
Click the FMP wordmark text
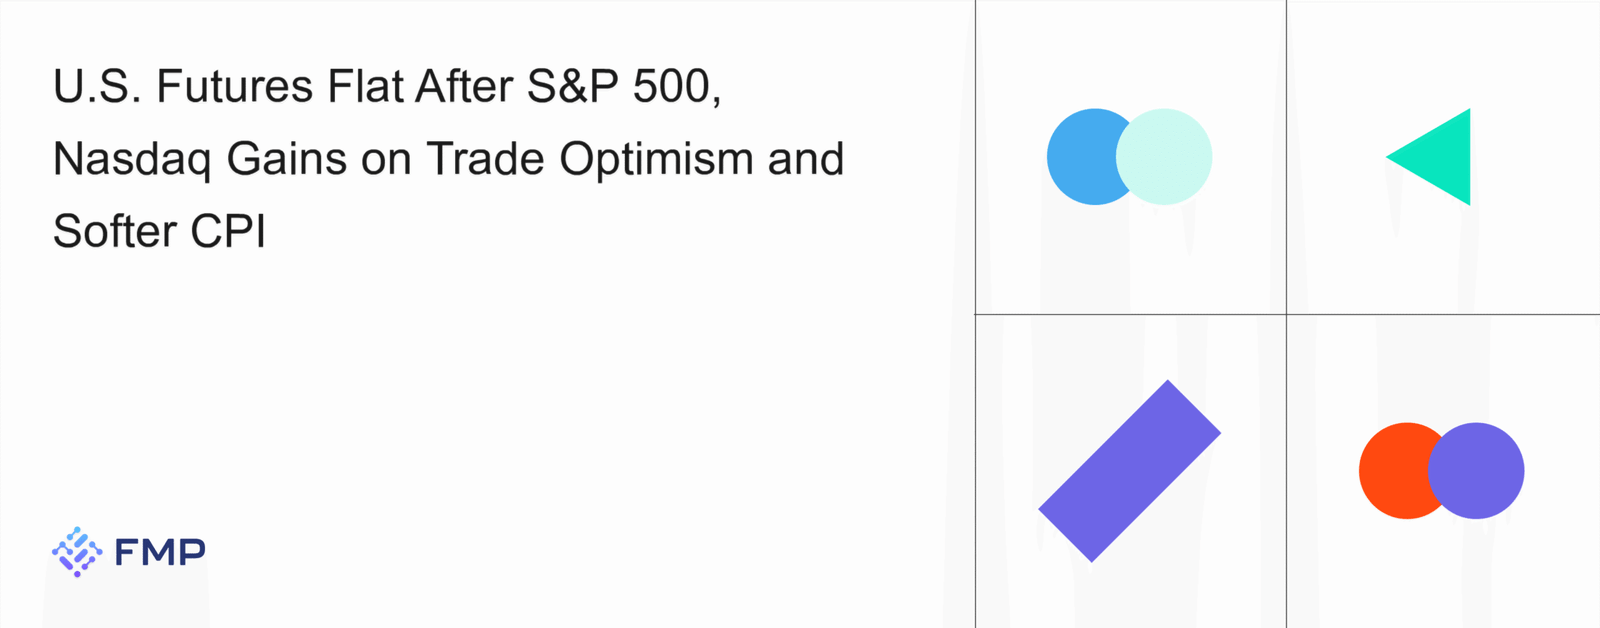pos(160,552)
